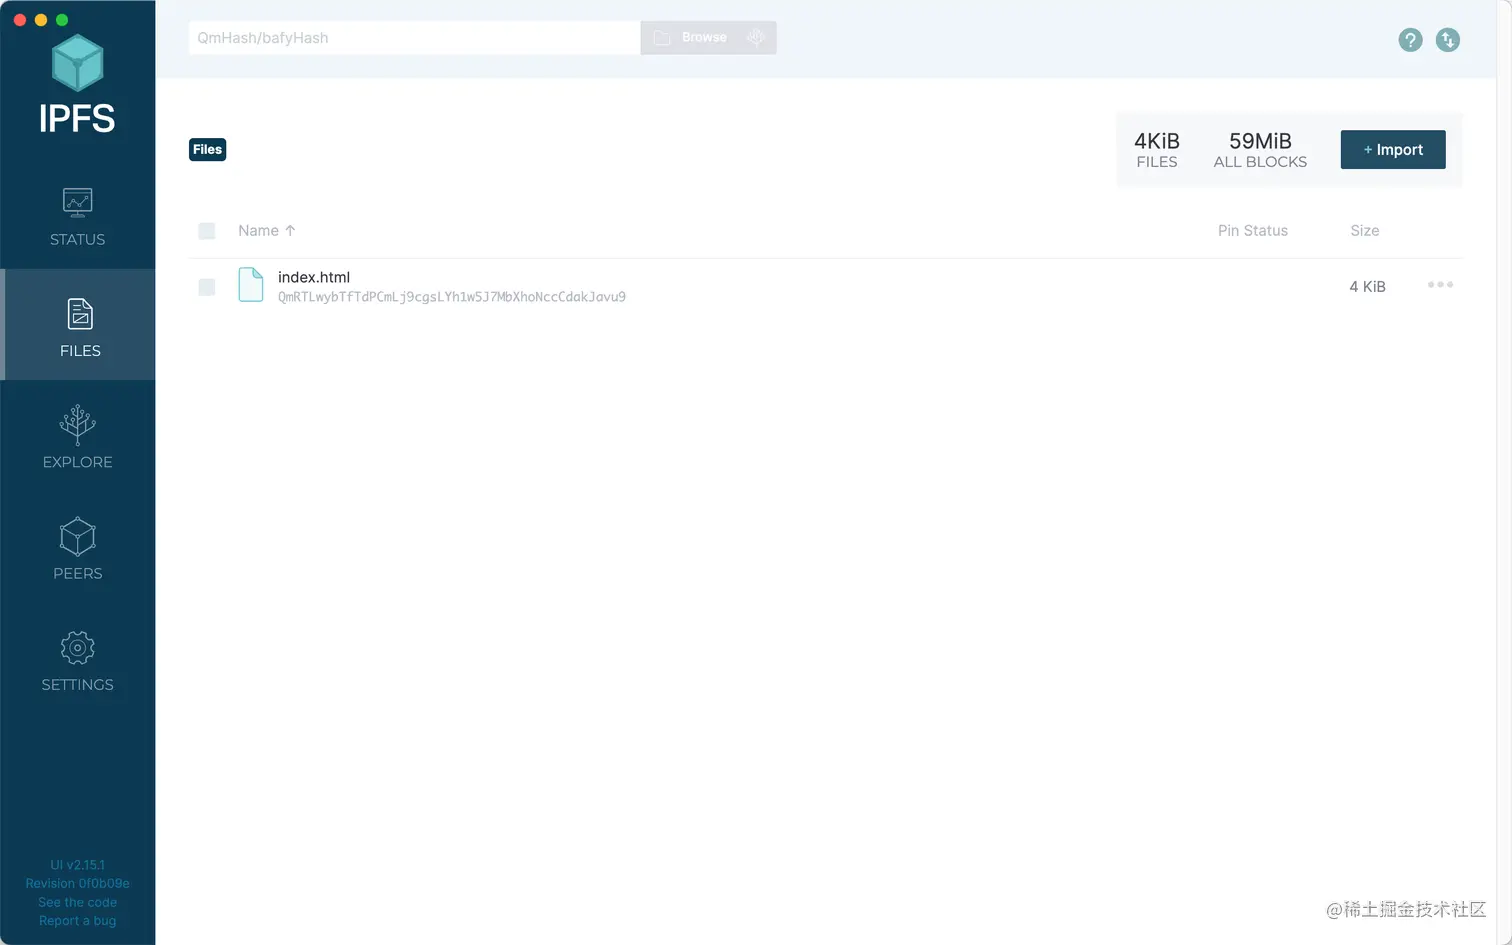Open the three-dot menu for index.html
Screen dimensions: 1512x945
1440,285
